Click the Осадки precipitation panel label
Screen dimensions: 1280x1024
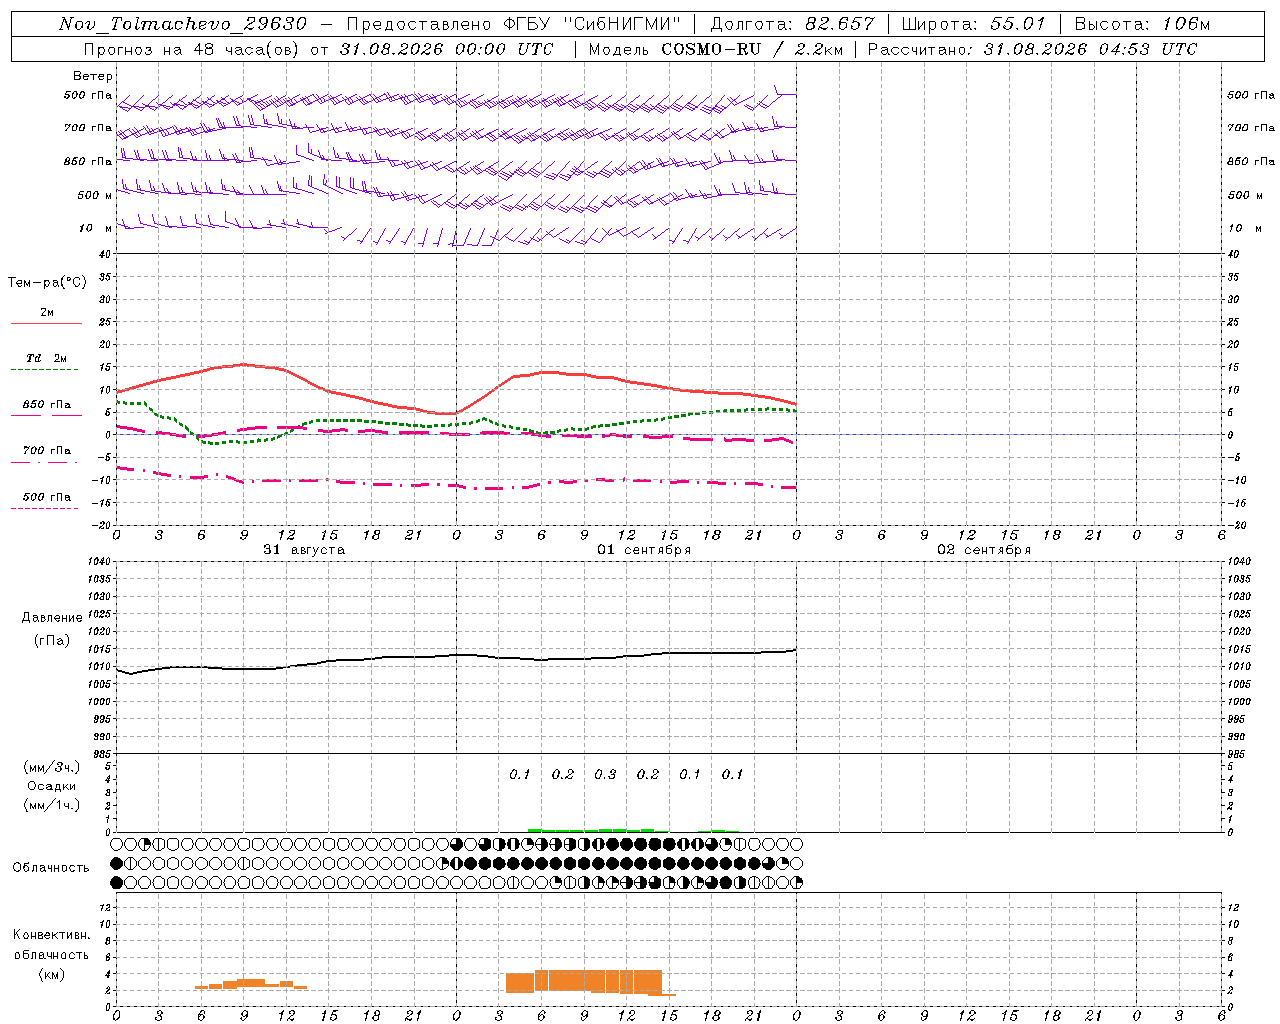(x=52, y=786)
